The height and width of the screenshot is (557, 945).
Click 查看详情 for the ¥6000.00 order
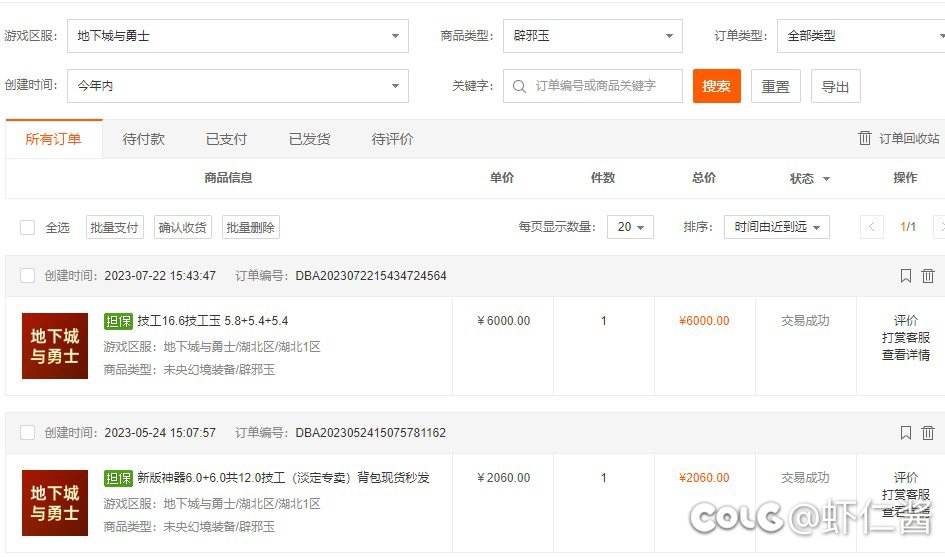(x=906, y=354)
